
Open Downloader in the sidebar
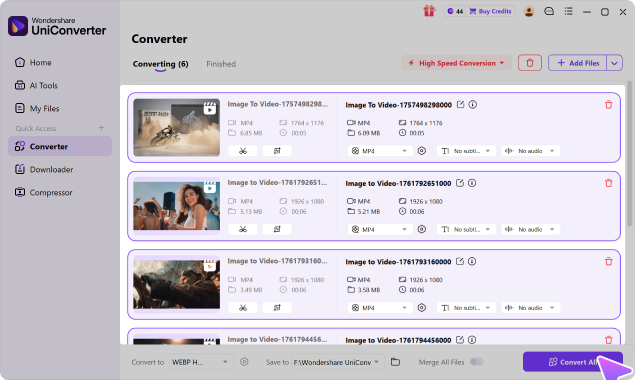pyautogui.click(x=60, y=169)
